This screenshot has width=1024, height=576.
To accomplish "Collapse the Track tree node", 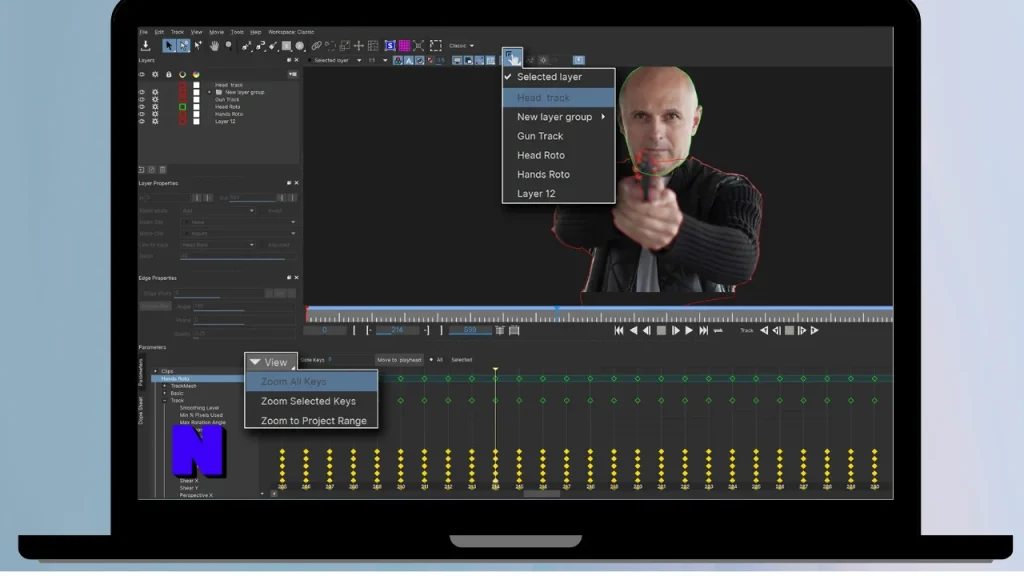I will [165, 400].
